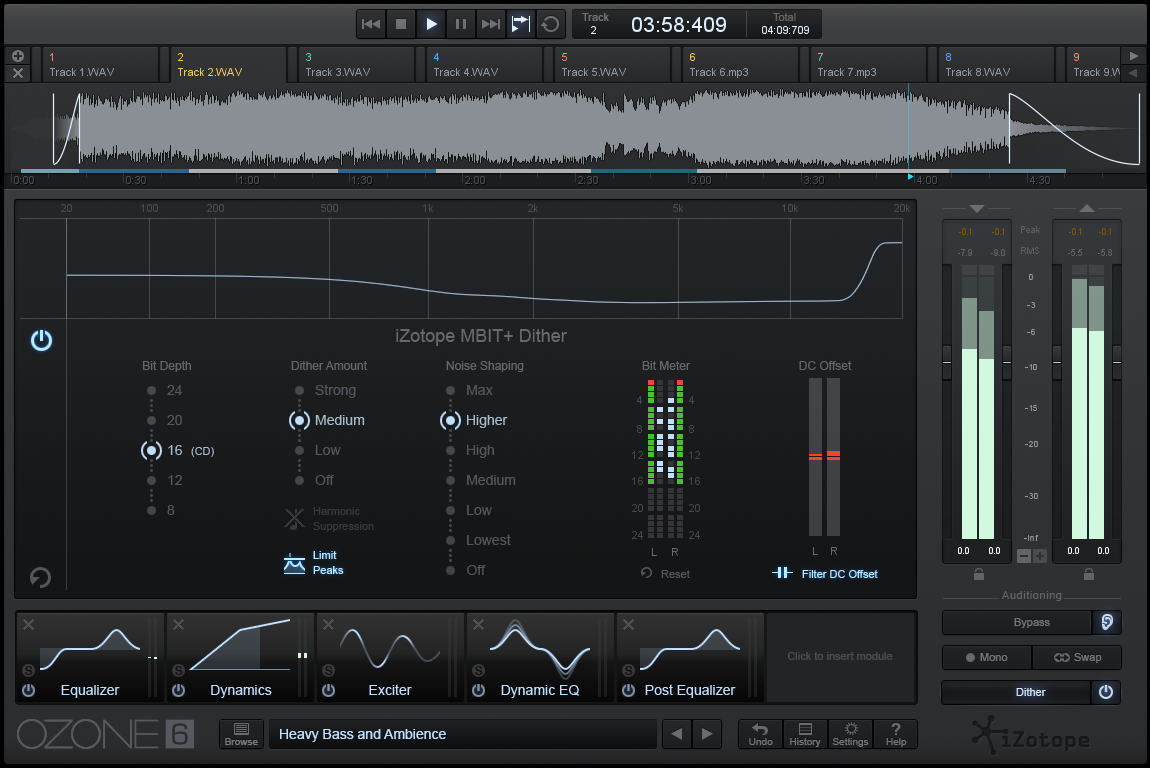The width and height of the screenshot is (1150, 768).
Task: Go to next preset arrow
Action: 707,734
